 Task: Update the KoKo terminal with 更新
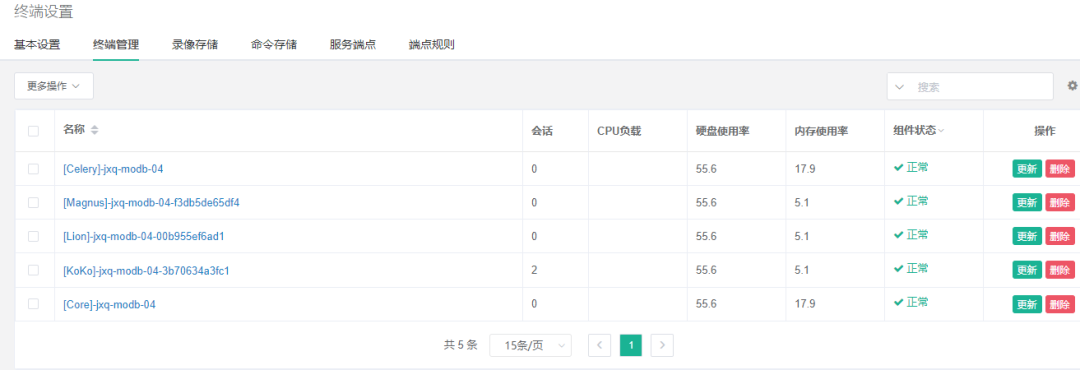[1027, 270]
